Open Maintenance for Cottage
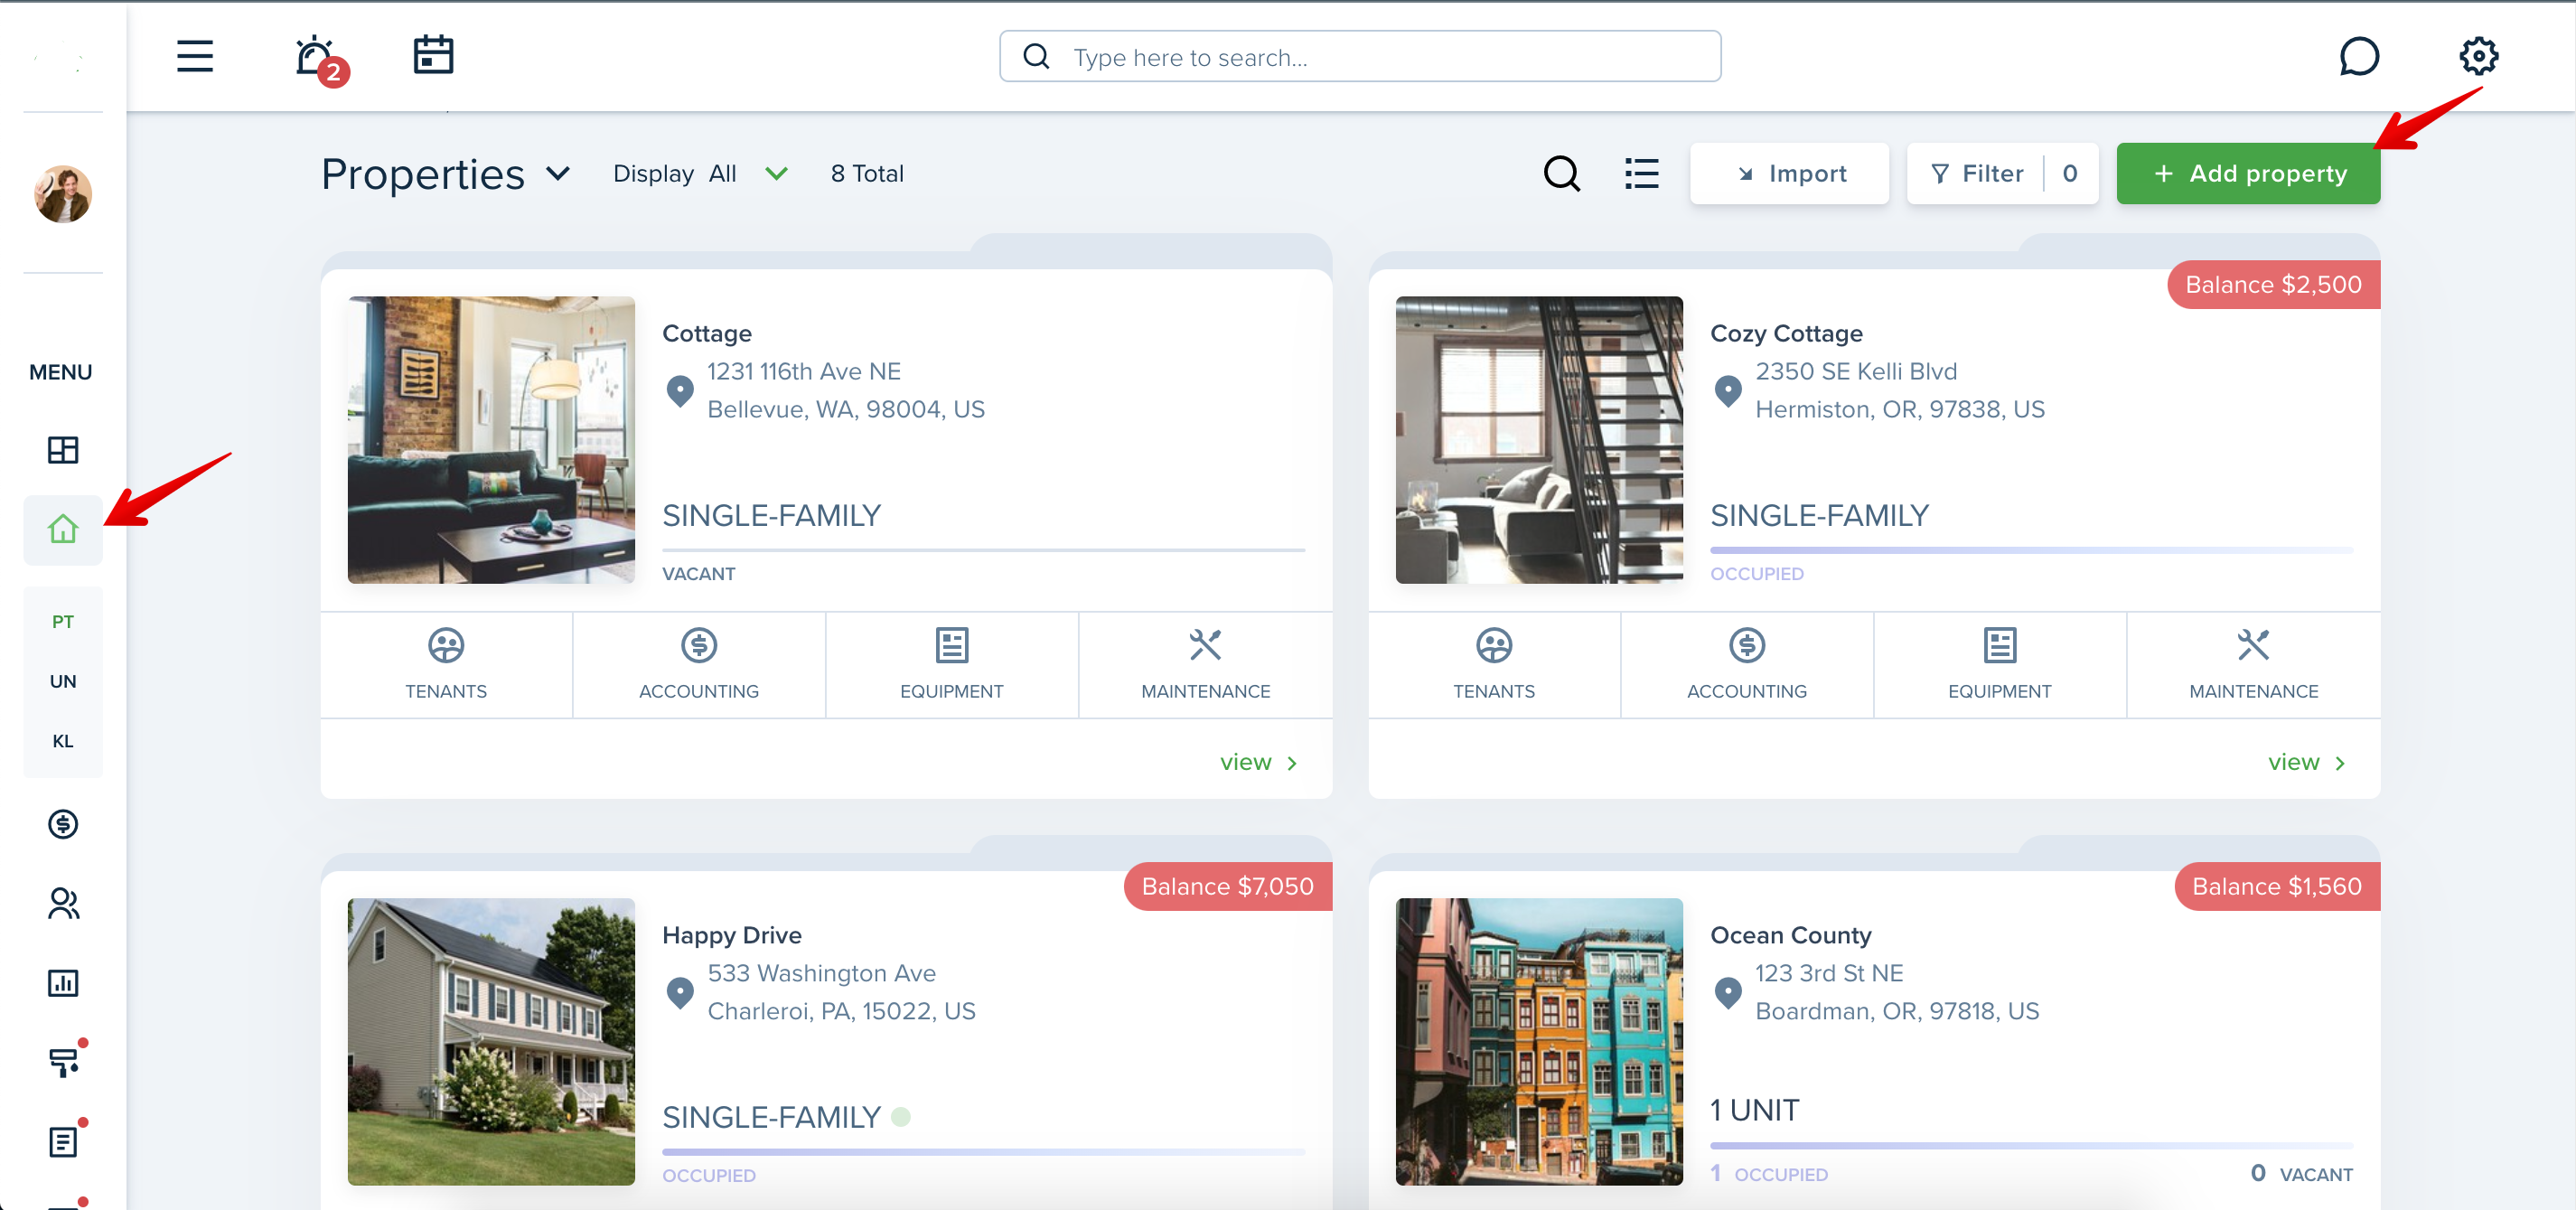 [x=1206, y=665]
